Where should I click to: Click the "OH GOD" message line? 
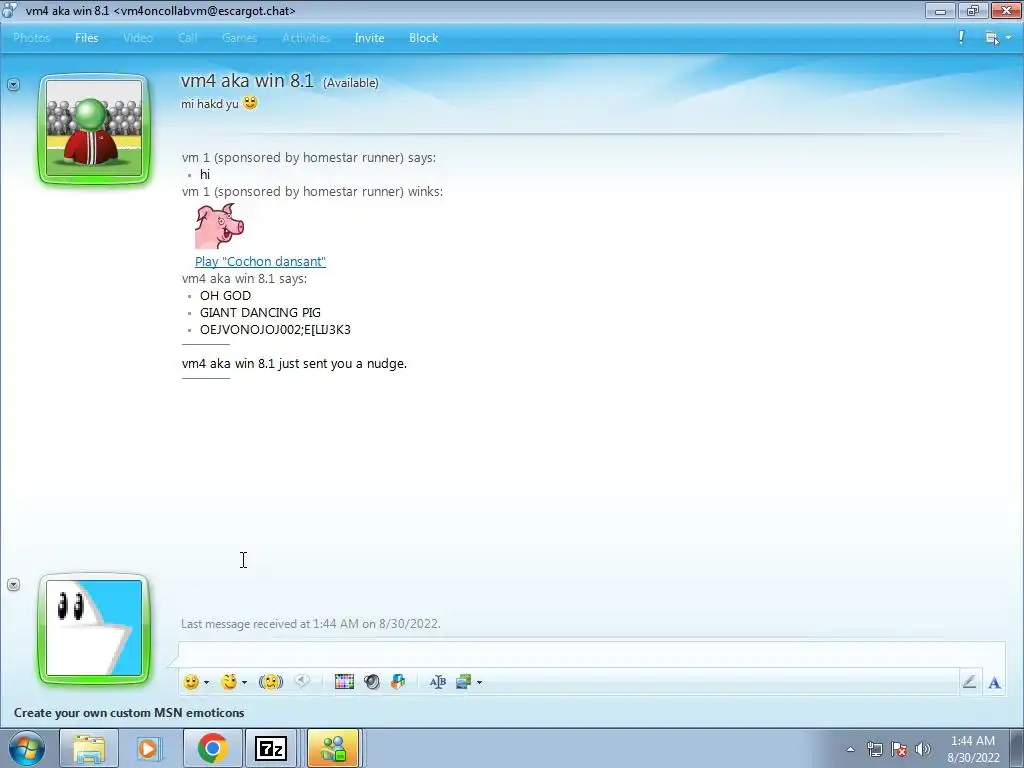(x=225, y=295)
